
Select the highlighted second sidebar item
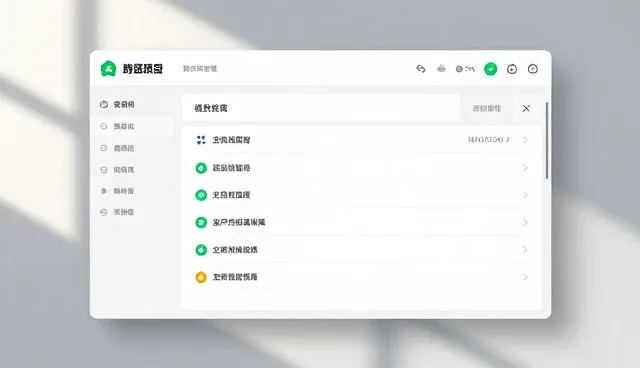coord(132,126)
